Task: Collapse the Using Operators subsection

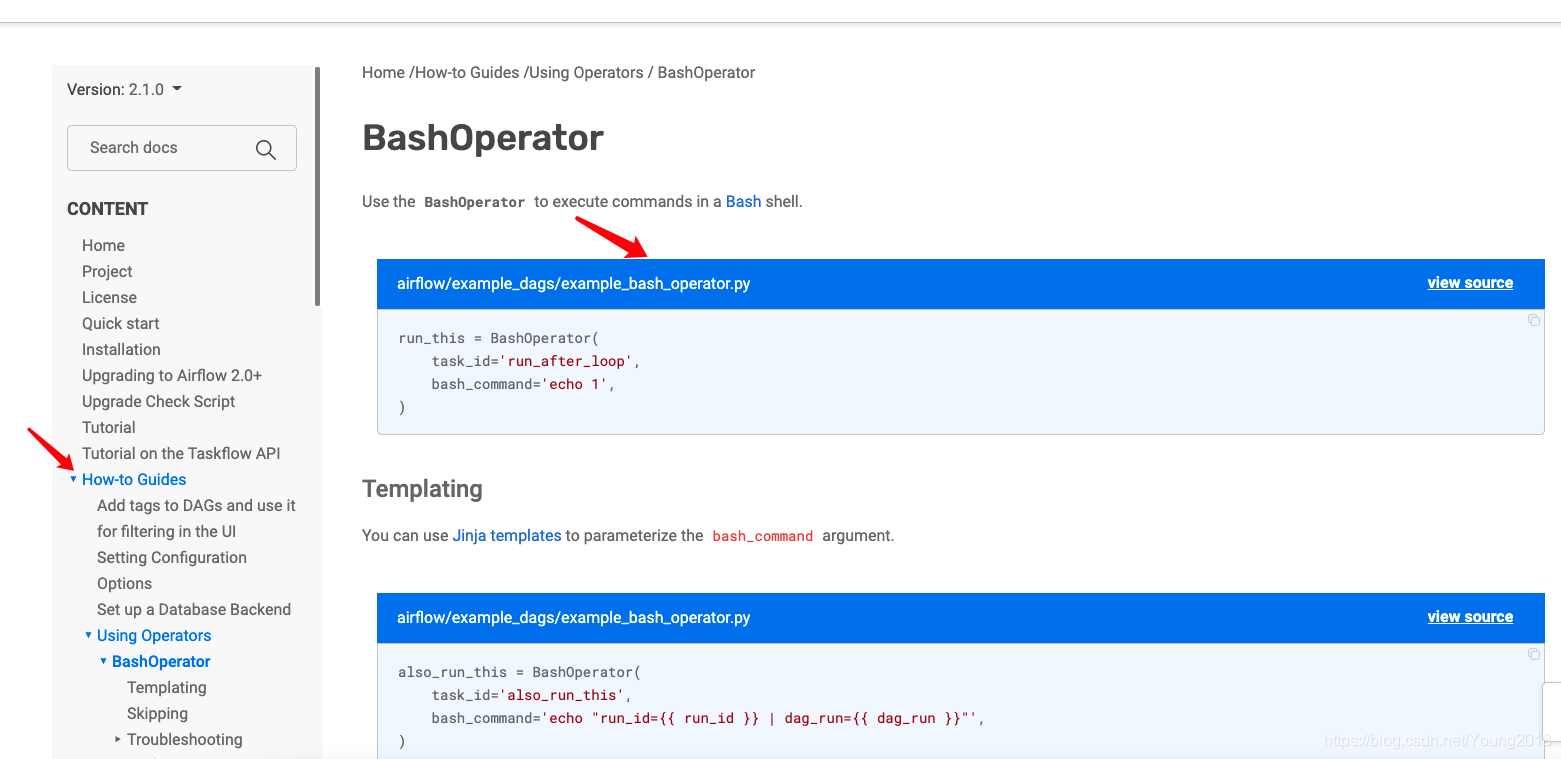Action: (88, 635)
